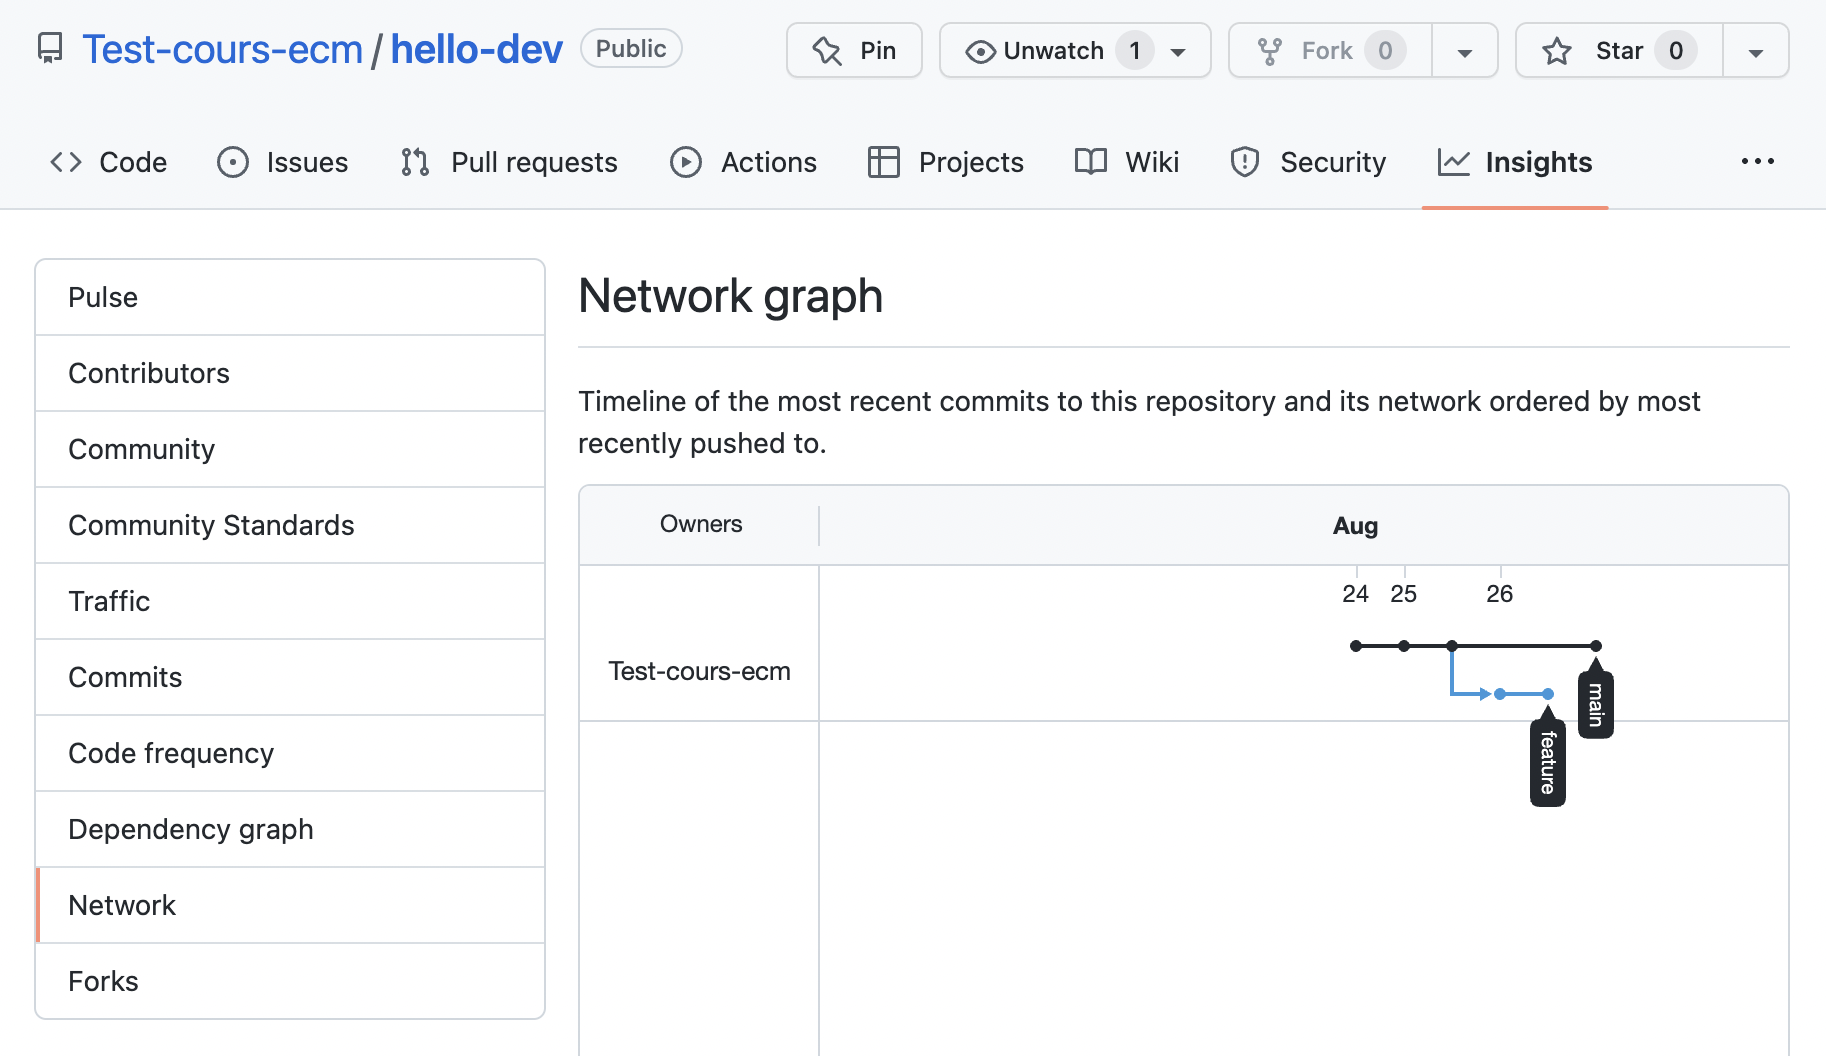Open the Pull requests tab
1826x1056 pixels.
tap(509, 162)
